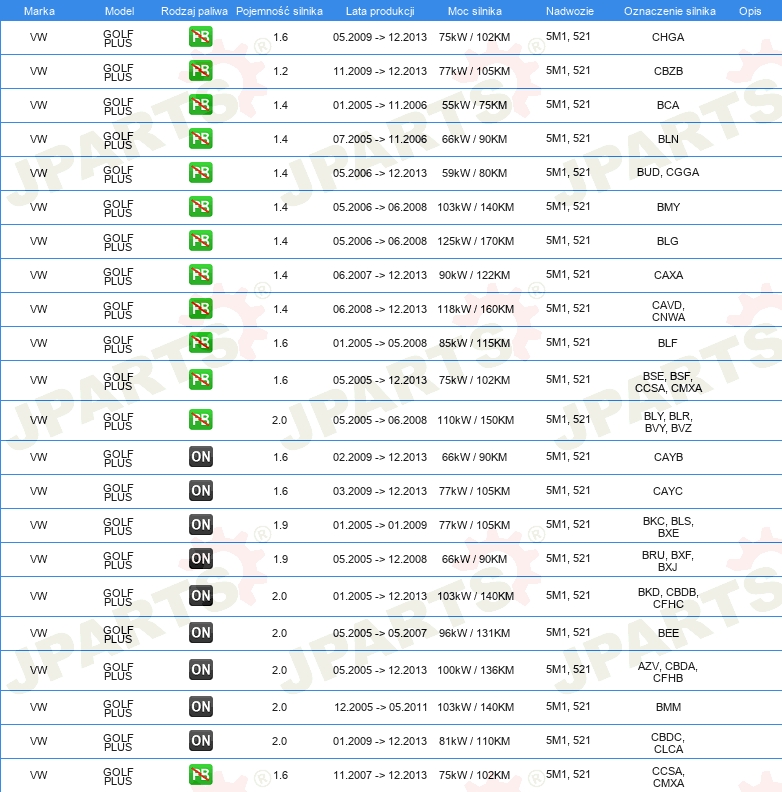Click the diesel ON icon for CAYB

tap(201, 457)
